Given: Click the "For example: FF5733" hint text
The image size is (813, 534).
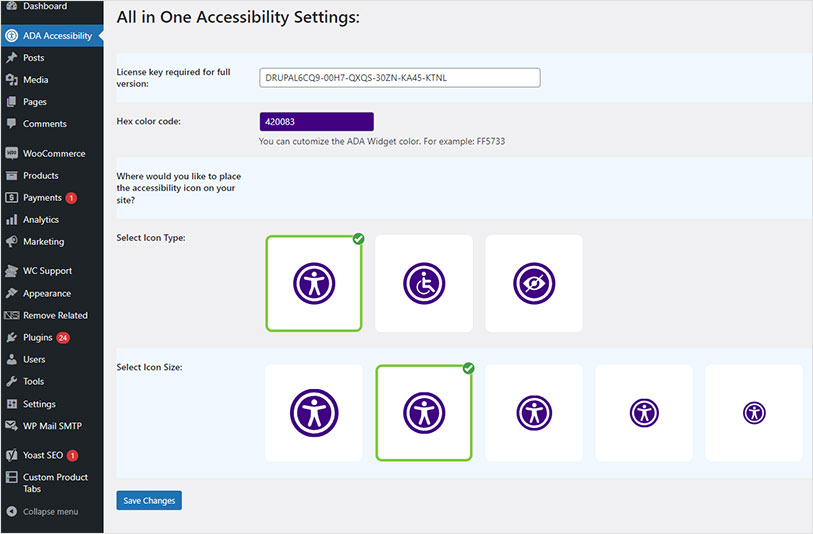Looking at the screenshot, I should point(464,141).
